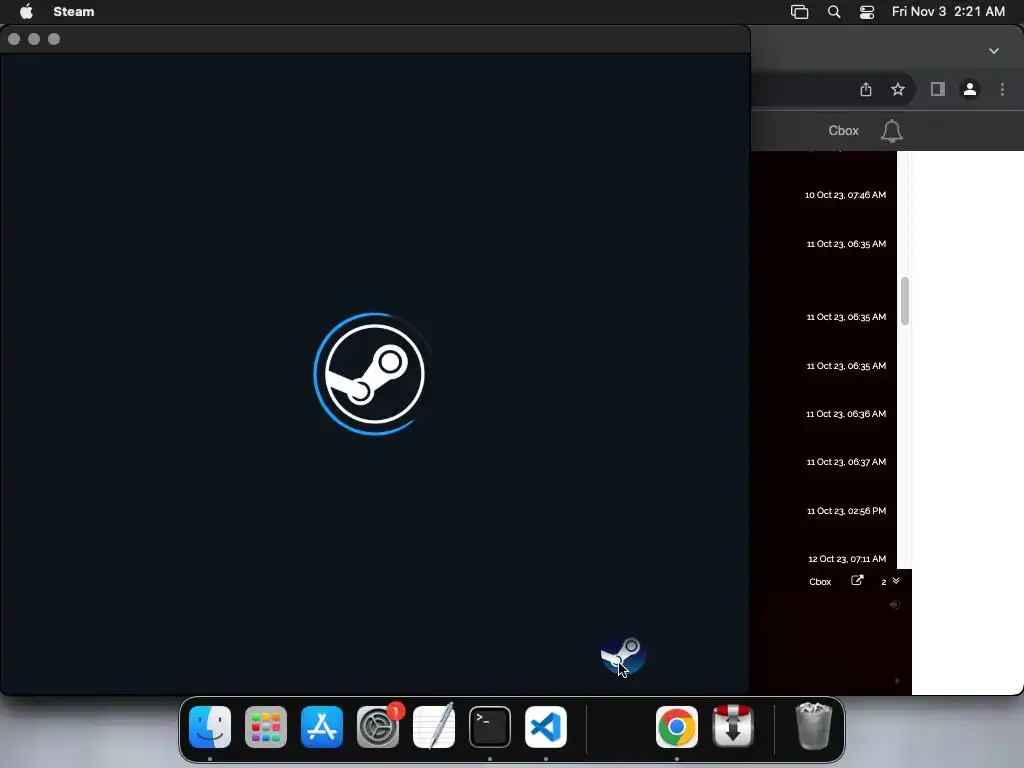Select message dated 12 Oct 23, 07:11 AM

click(x=847, y=559)
